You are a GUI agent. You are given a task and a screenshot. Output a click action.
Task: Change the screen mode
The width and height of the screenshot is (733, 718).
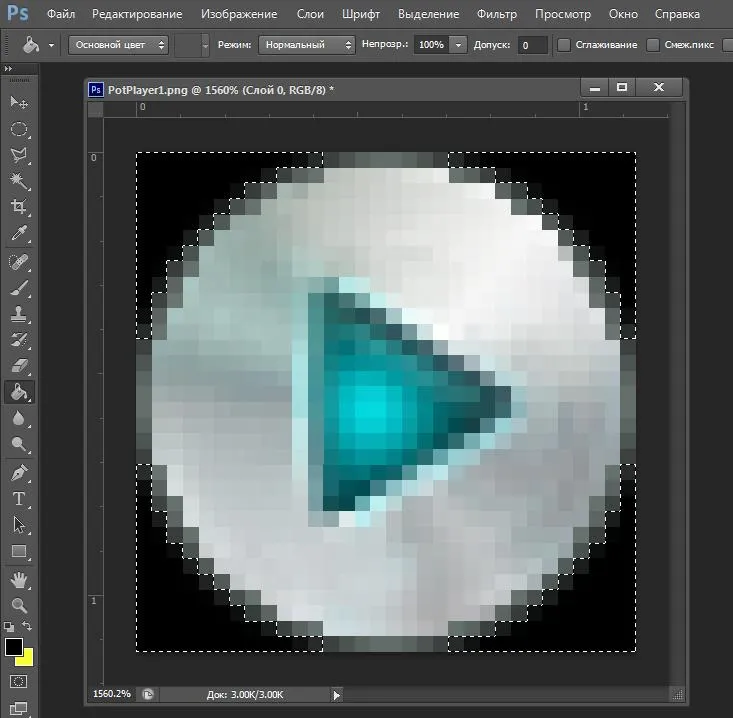19,708
